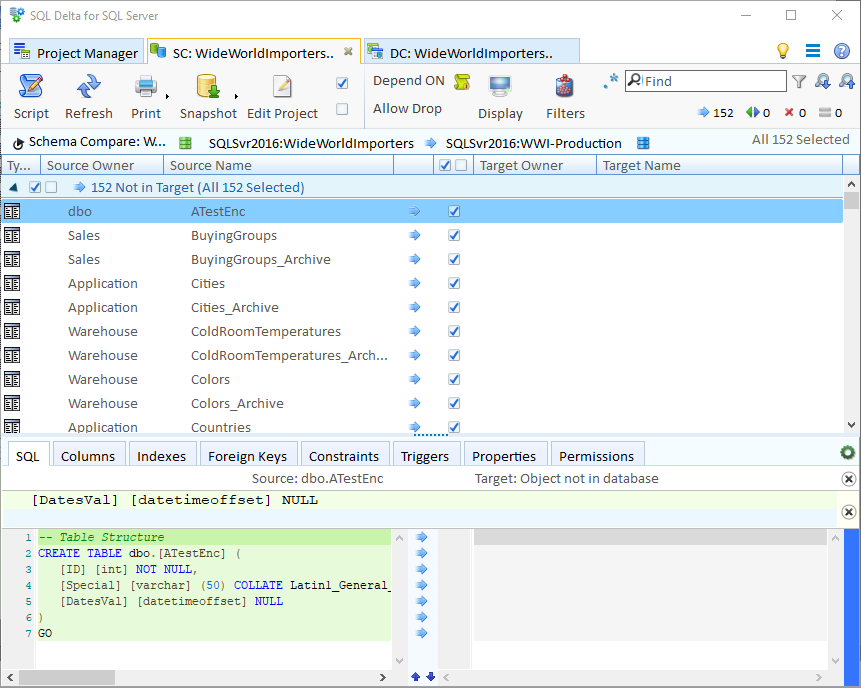The image size is (861, 688).
Task: Sort by Target Owner column header
Action: [x=535, y=165]
